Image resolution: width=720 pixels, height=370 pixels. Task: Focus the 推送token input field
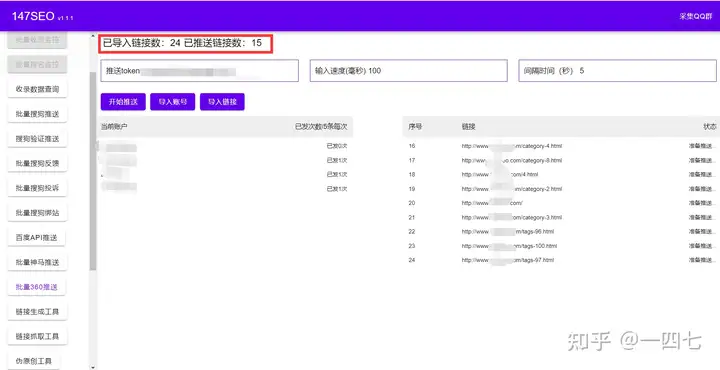coord(199,71)
